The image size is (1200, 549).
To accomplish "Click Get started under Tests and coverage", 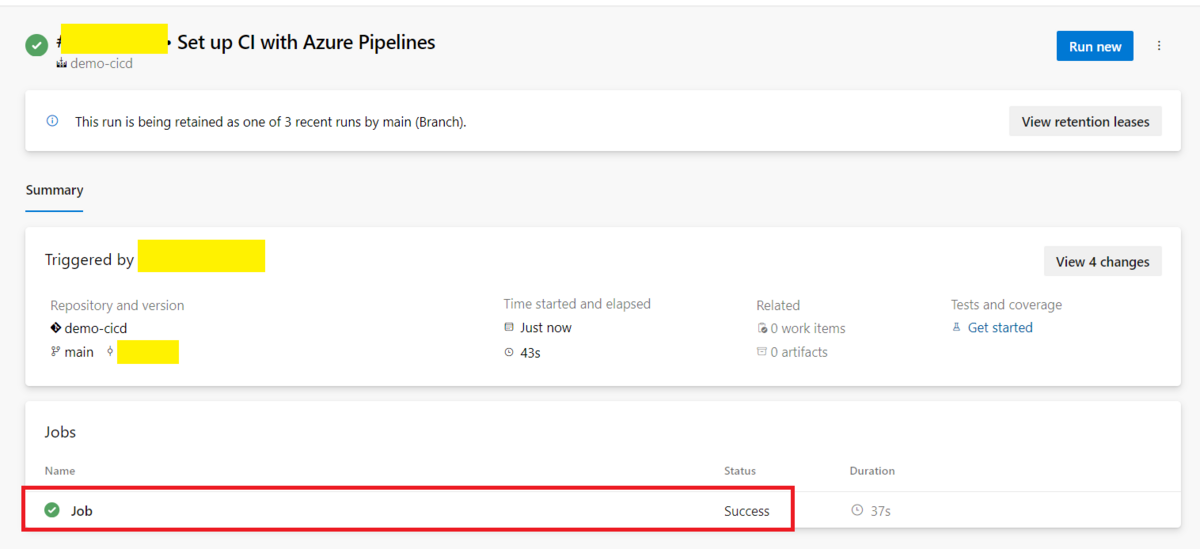I will point(1000,328).
